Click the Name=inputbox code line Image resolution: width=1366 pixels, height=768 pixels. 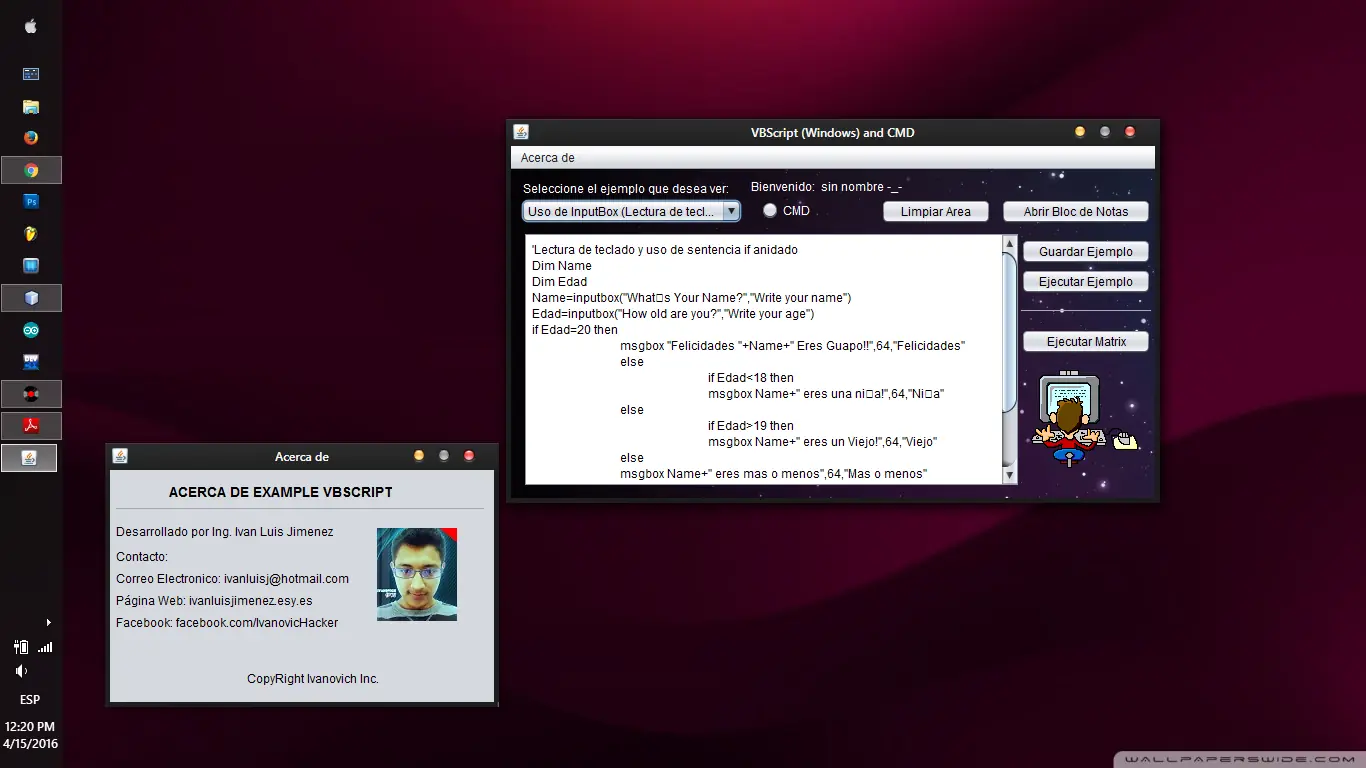692,298
